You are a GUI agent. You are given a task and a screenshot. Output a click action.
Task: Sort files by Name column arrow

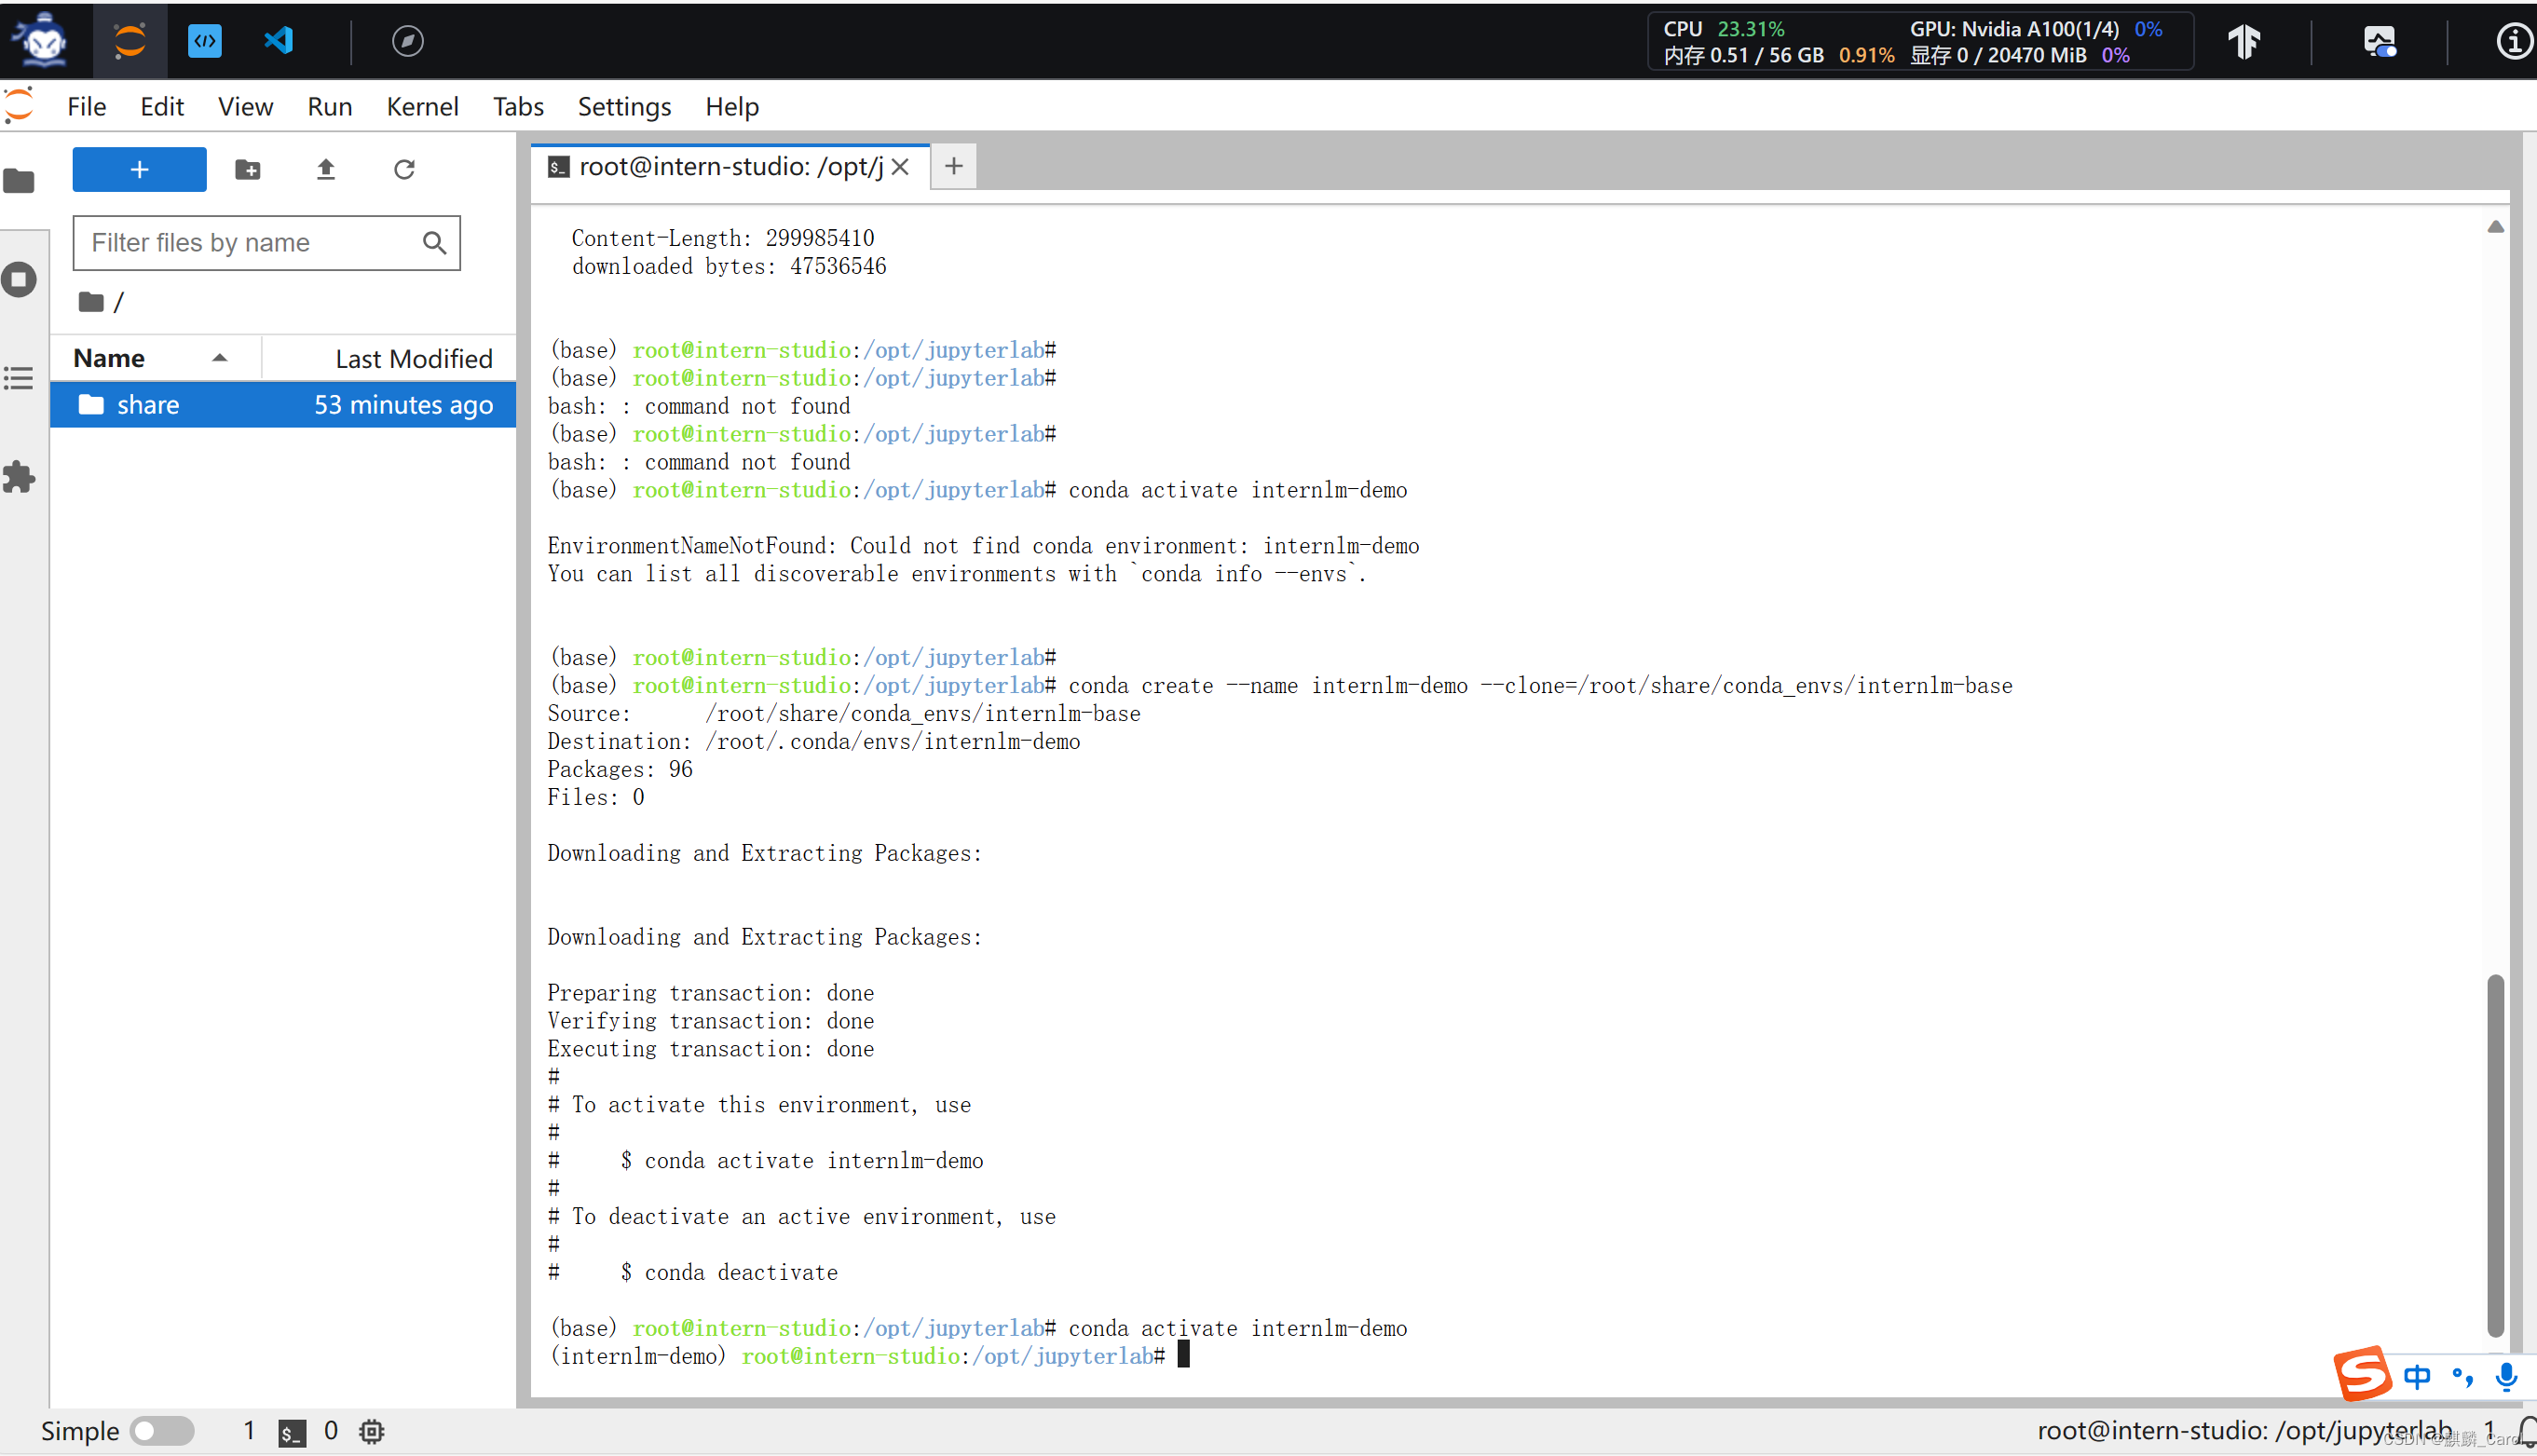click(219, 358)
